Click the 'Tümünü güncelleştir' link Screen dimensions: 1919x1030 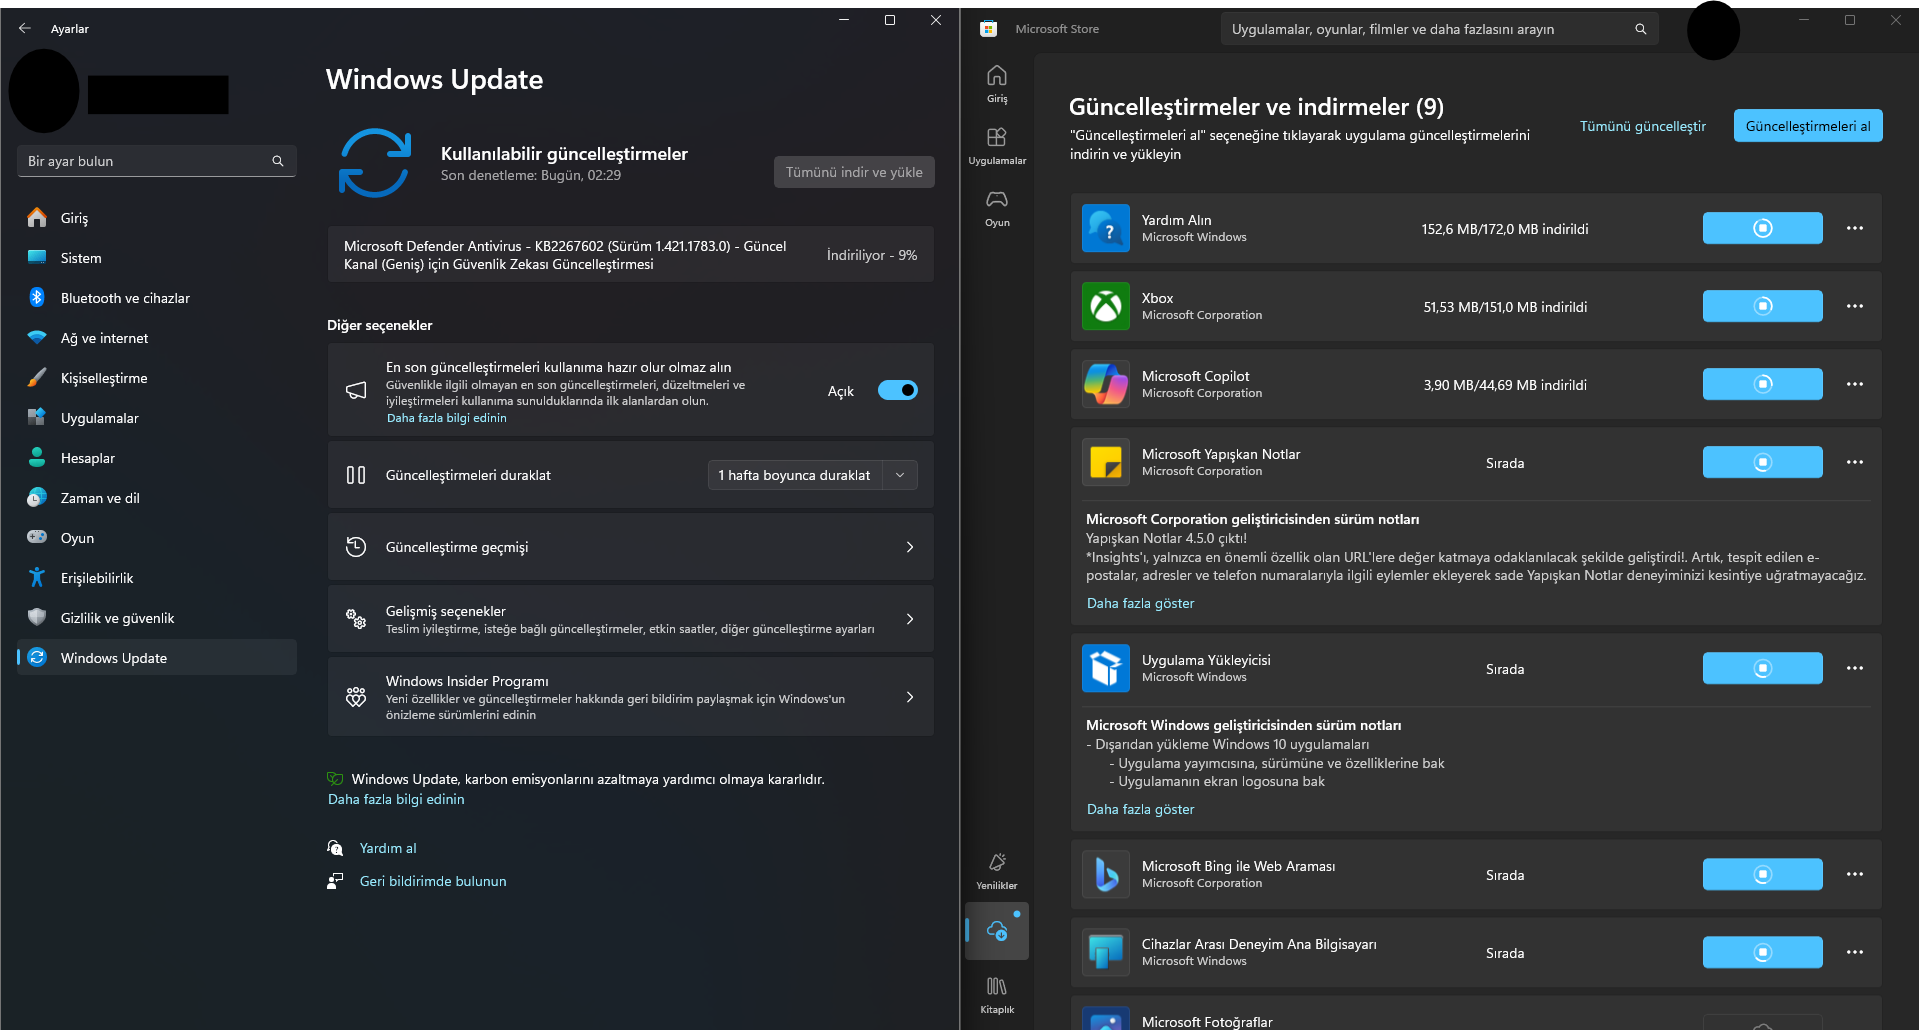1643,126
